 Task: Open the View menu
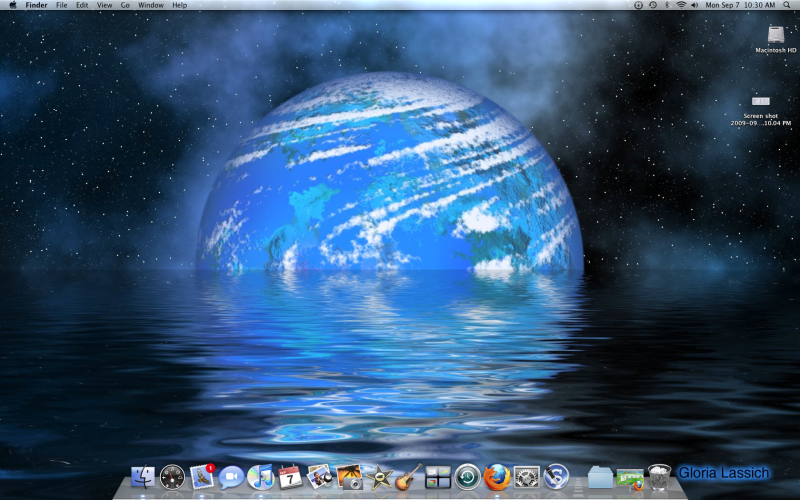click(x=105, y=5)
